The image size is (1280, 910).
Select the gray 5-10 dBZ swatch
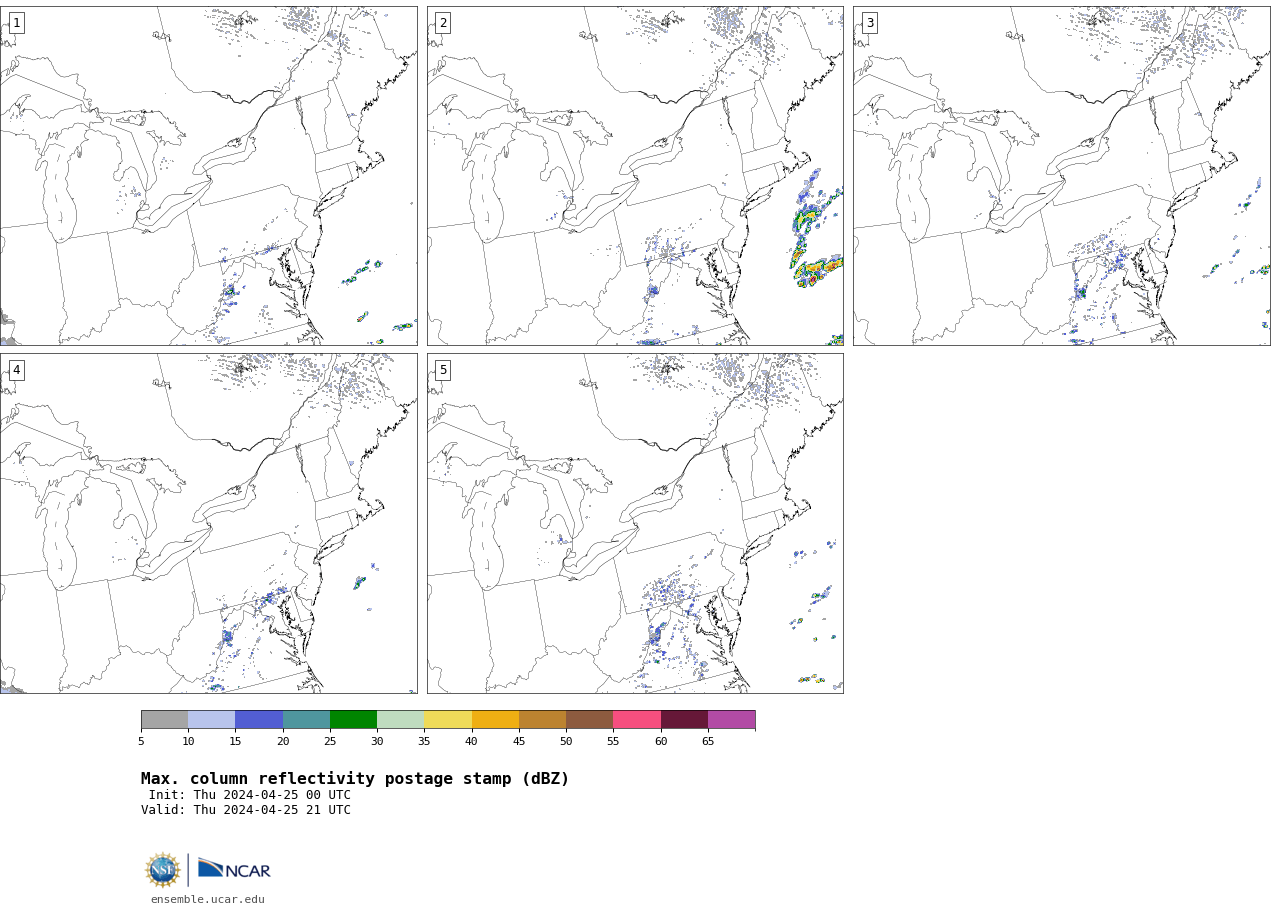click(164, 720)
